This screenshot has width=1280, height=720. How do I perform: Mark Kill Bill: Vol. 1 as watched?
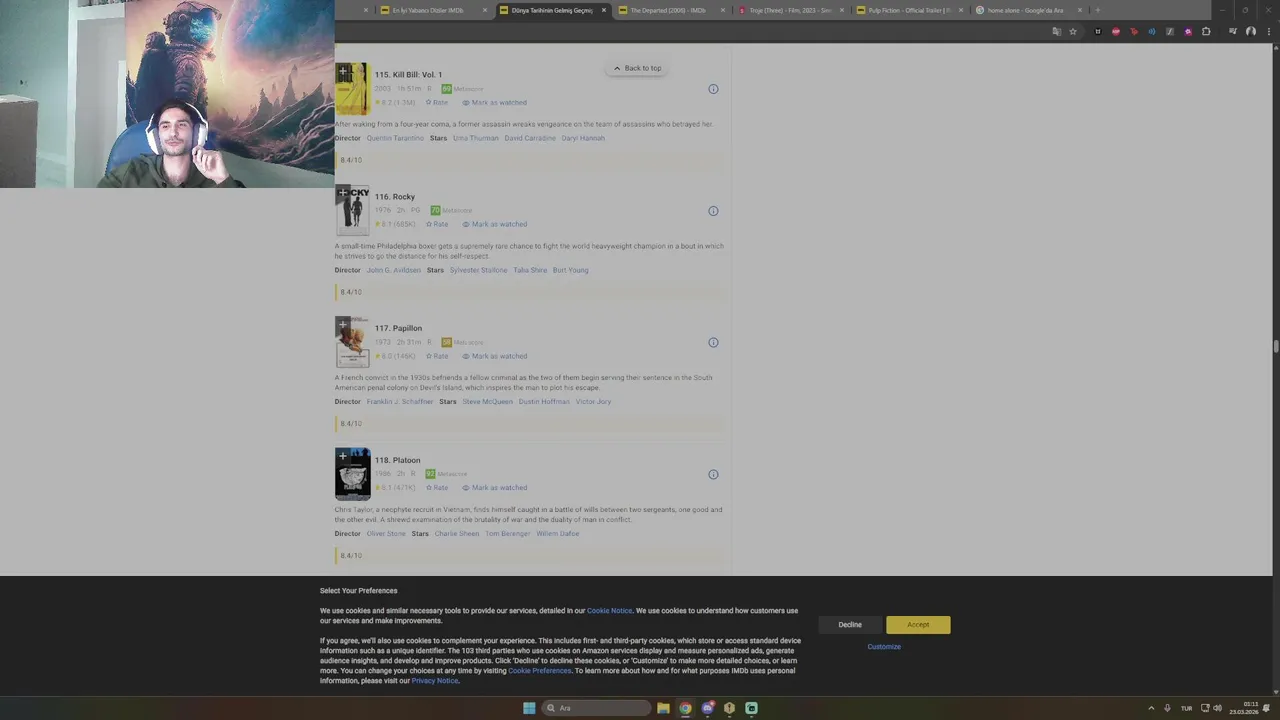pyautogui.click(x=494, y=102)
